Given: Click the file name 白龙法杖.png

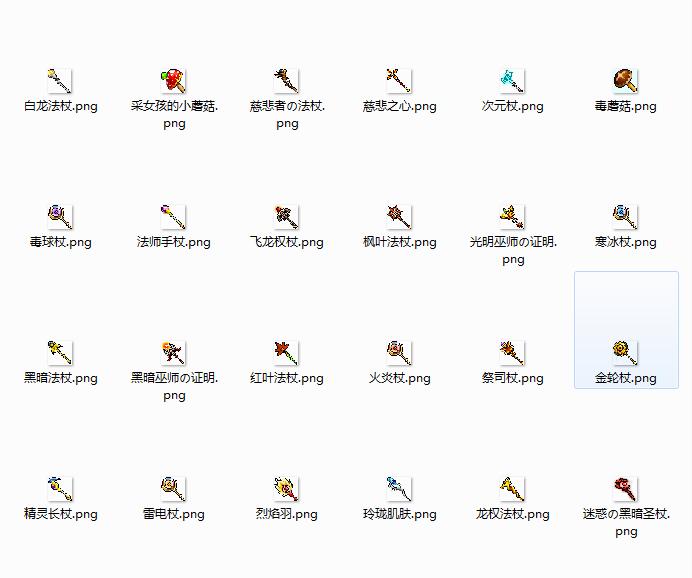Looking at the screenshot, I should pyautogui.click(x=60, y=106).
